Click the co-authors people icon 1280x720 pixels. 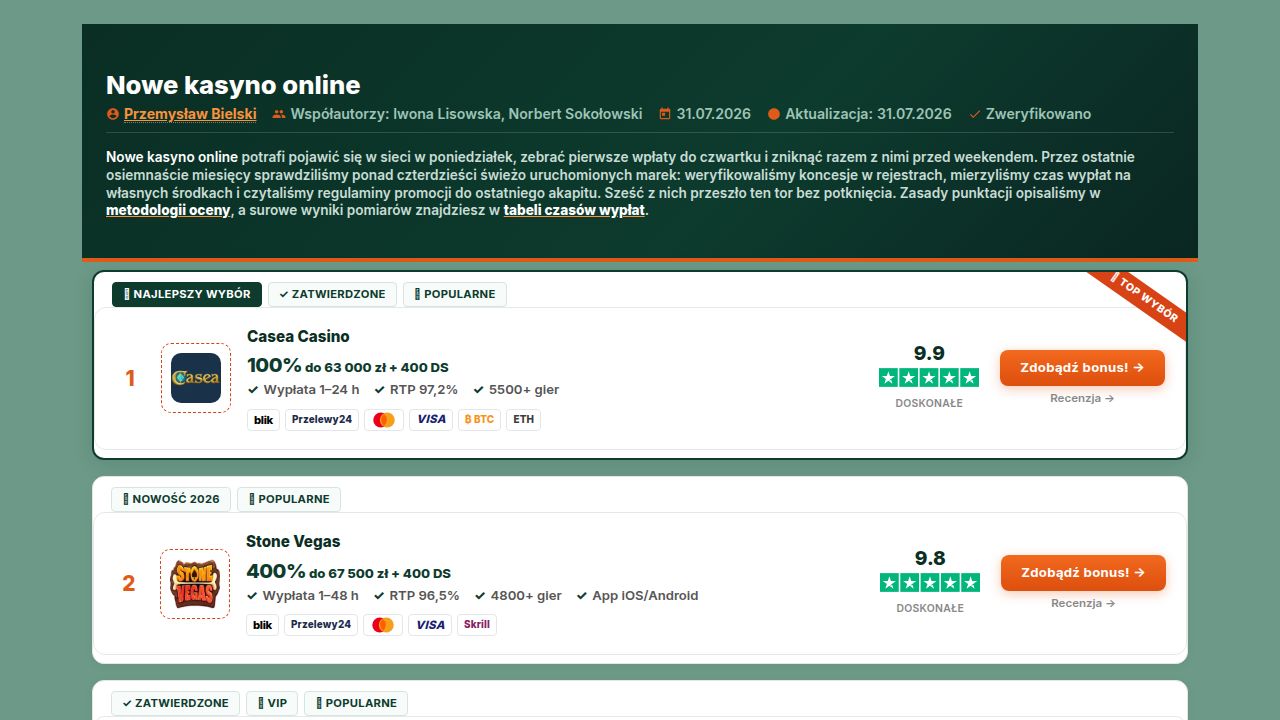tap(279, 114)
